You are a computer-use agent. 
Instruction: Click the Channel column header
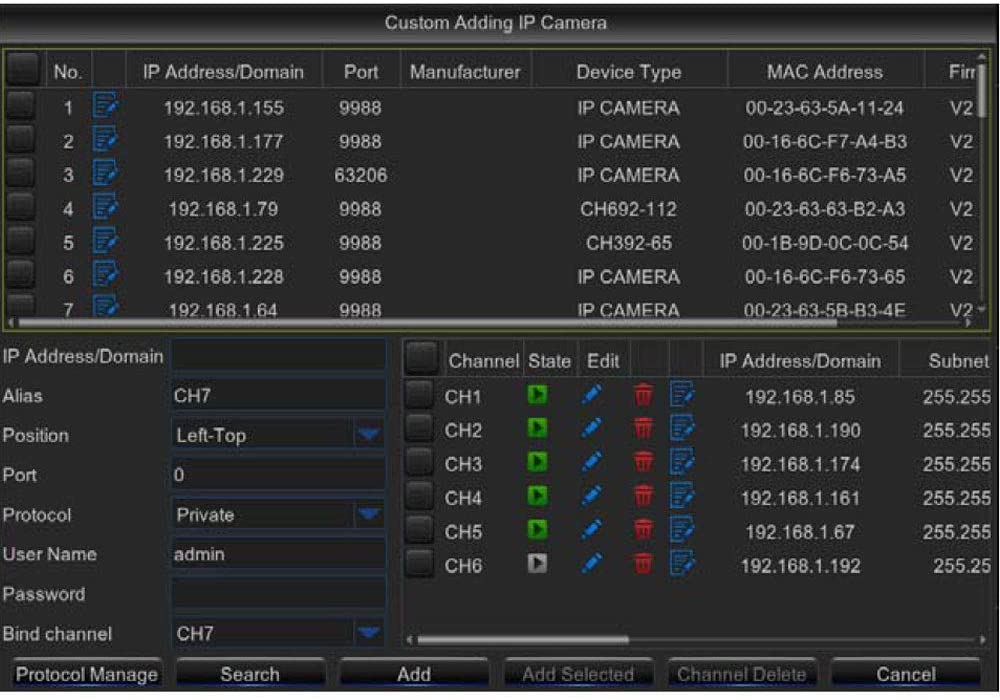(x=483, y=361)
